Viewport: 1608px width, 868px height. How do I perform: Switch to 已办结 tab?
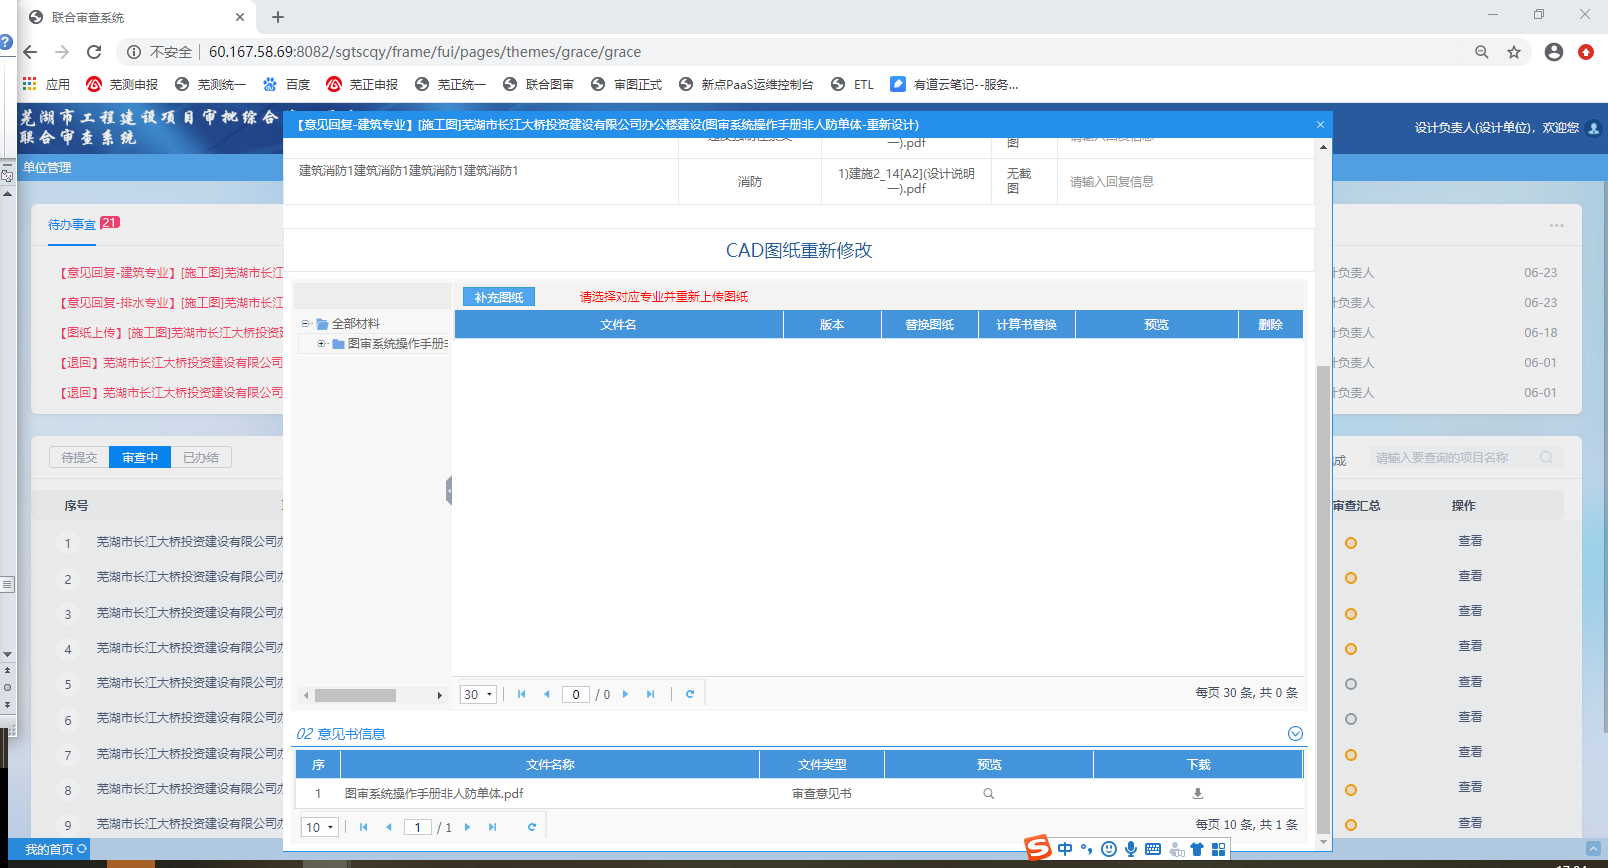point(201,458)
